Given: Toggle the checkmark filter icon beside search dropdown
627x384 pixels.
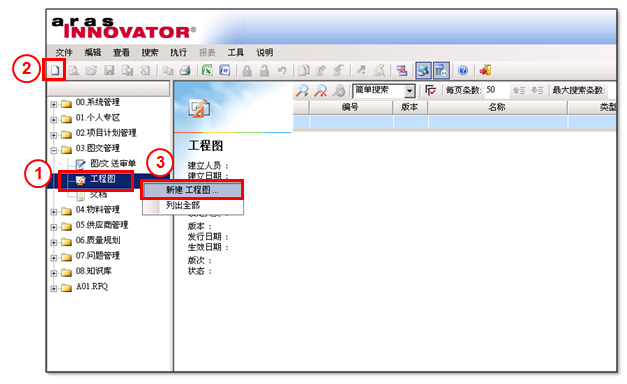Looking at the screenshot, I should point(430,91).
